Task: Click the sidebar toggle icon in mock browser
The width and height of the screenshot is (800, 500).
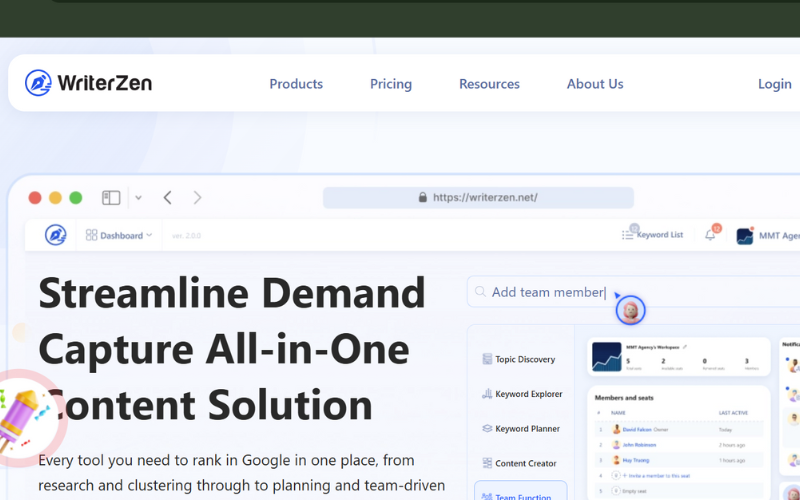Action: point(111,197)
